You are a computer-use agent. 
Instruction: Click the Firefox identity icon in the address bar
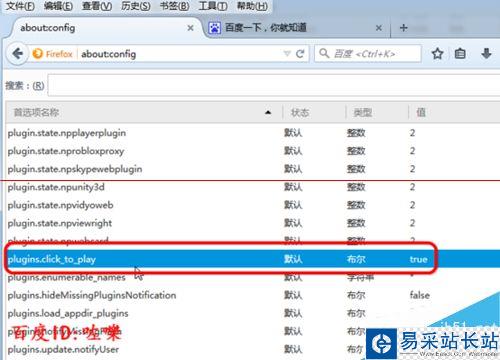38,54
